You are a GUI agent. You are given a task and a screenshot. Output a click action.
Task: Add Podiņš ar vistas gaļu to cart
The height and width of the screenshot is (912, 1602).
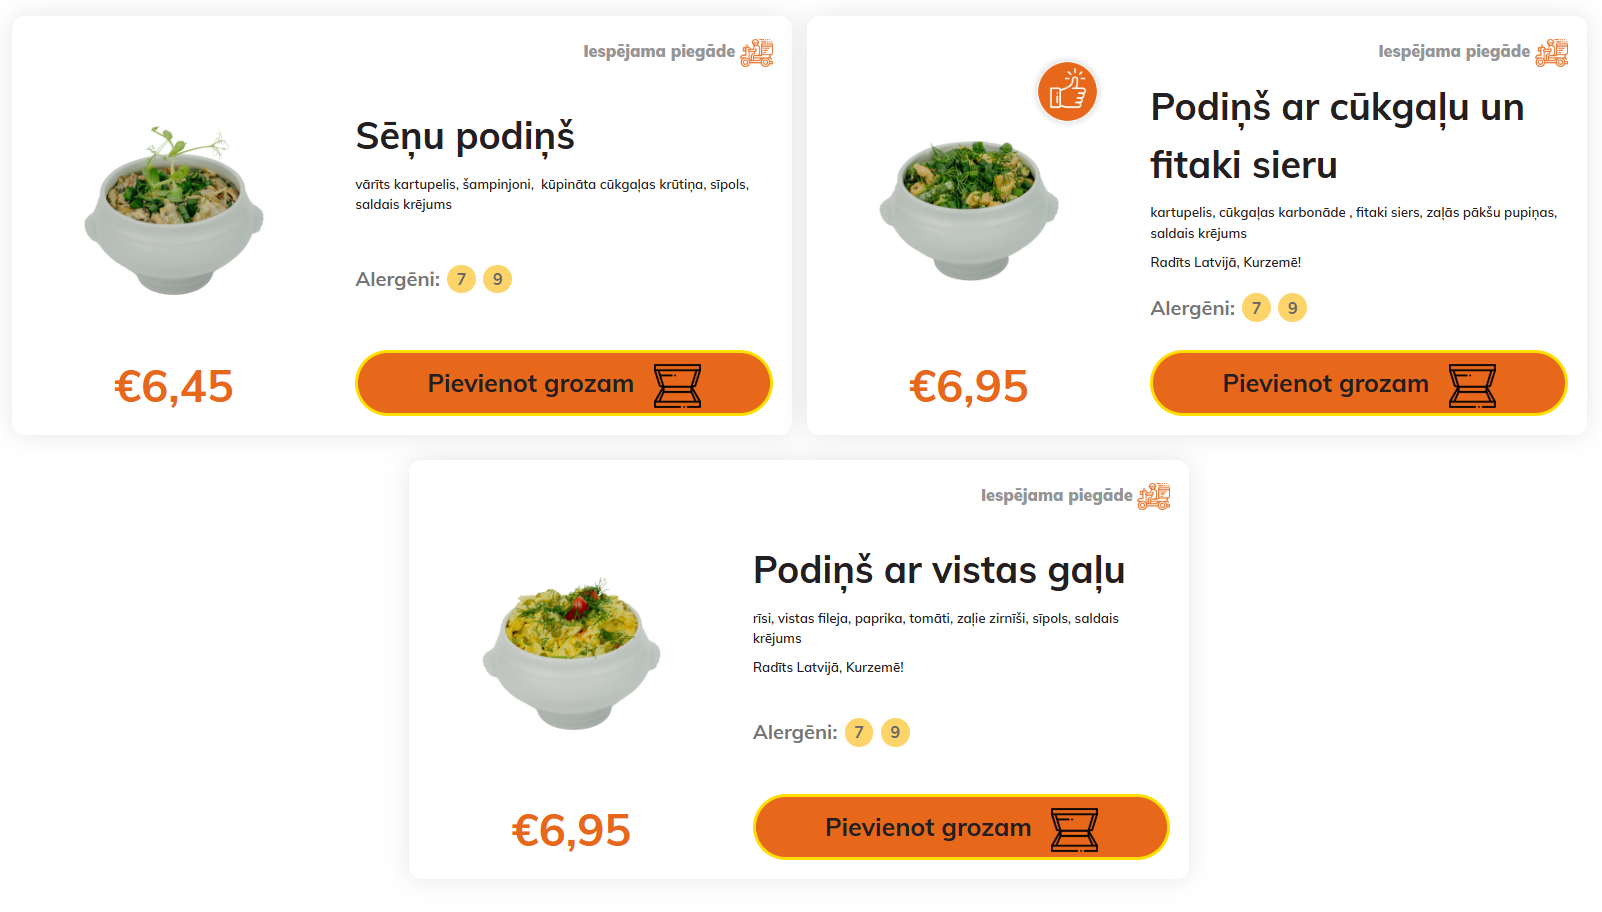click(960, 827)
